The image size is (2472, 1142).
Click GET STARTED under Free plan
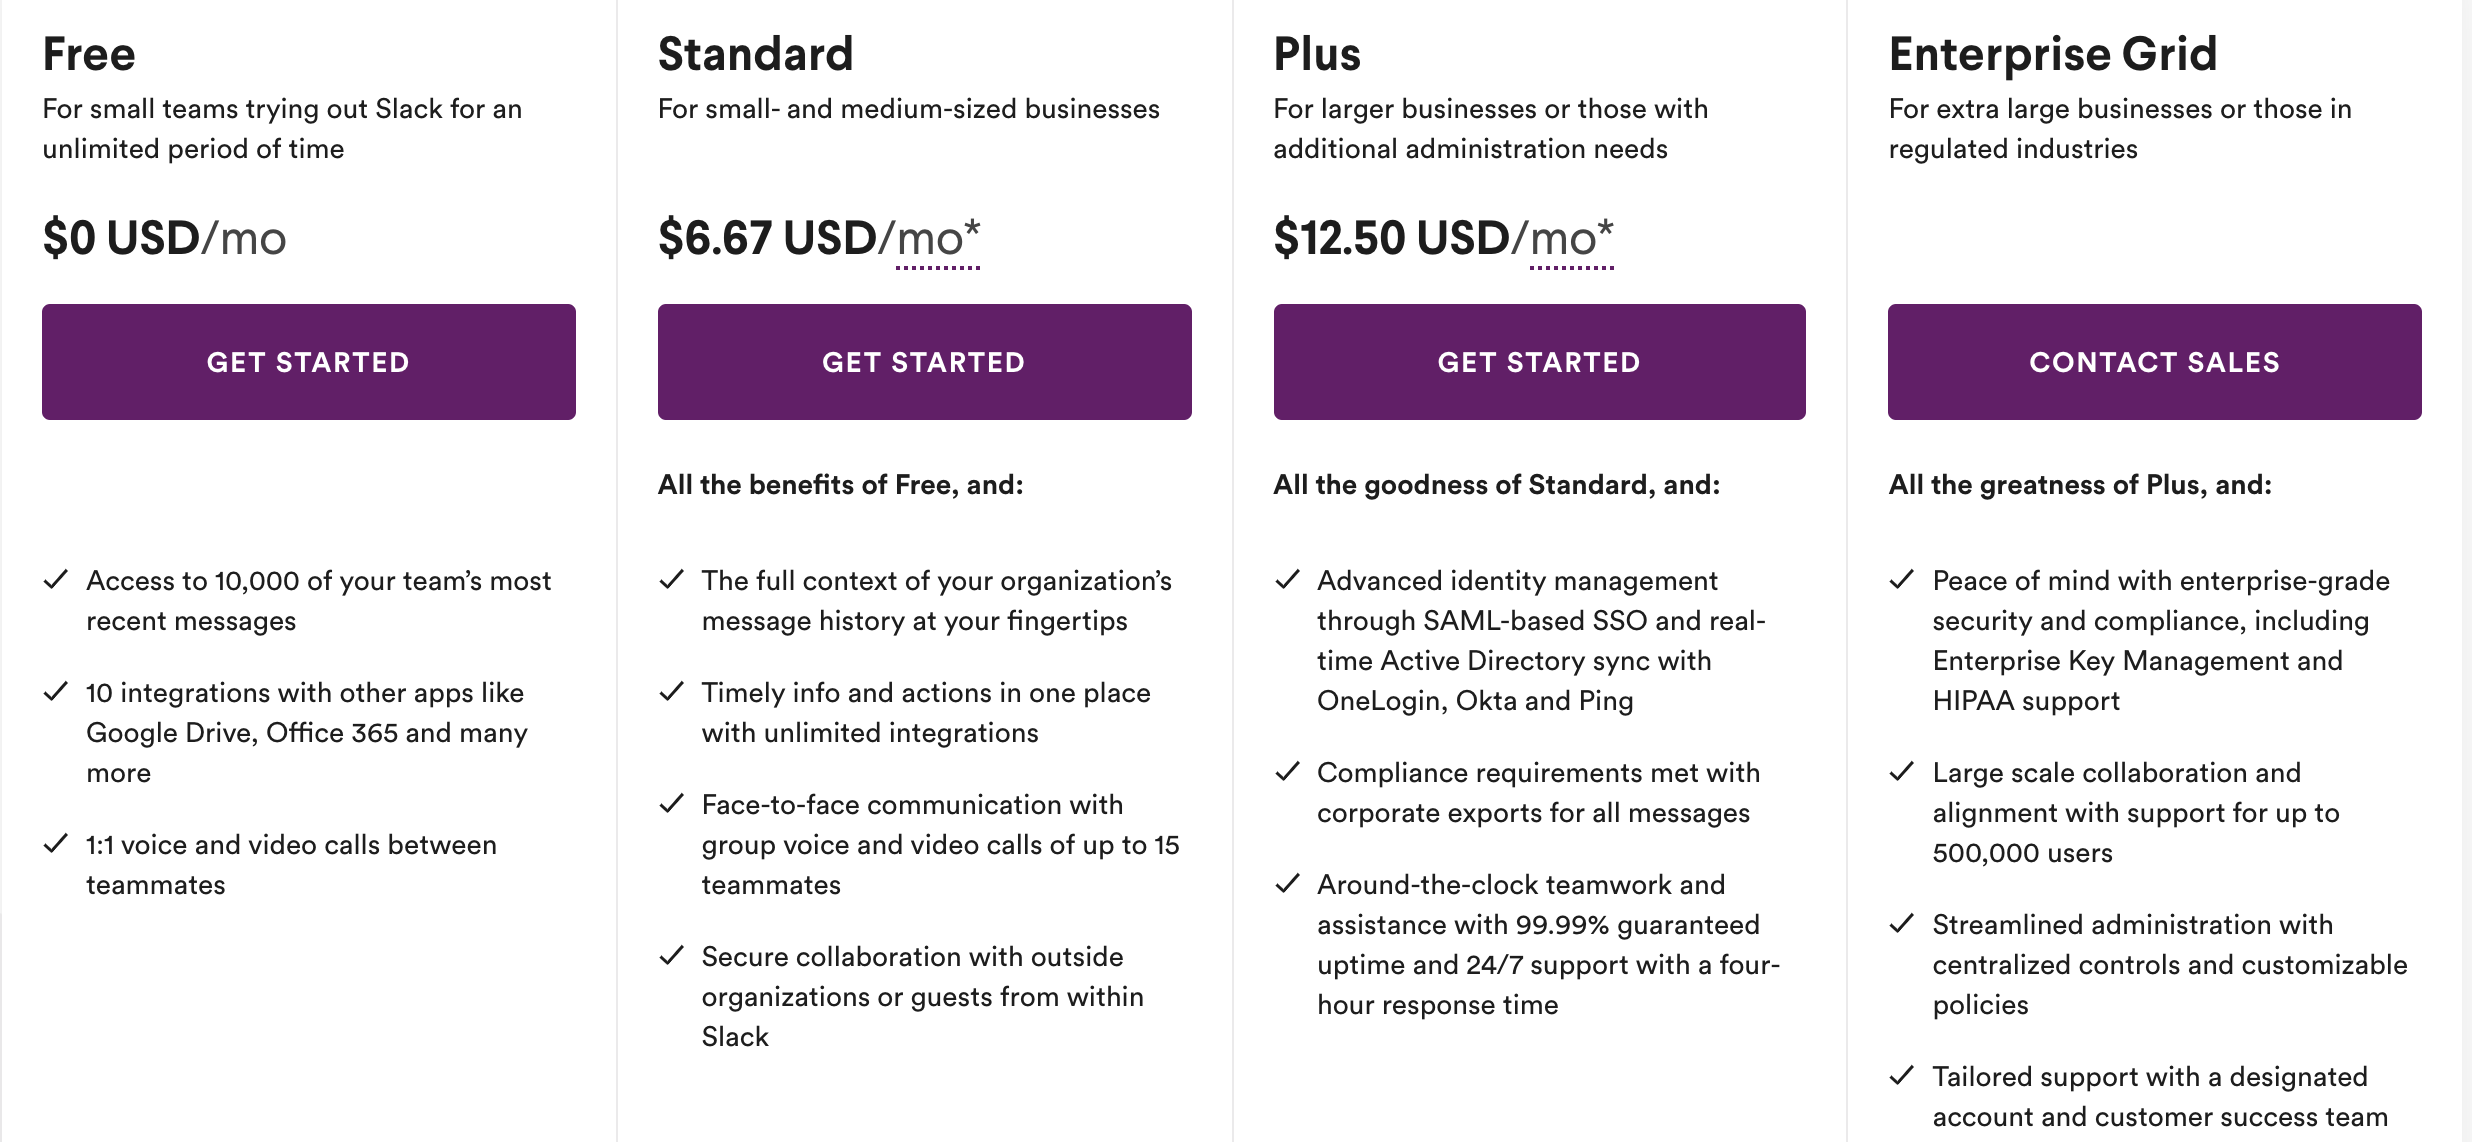(308, 362)
